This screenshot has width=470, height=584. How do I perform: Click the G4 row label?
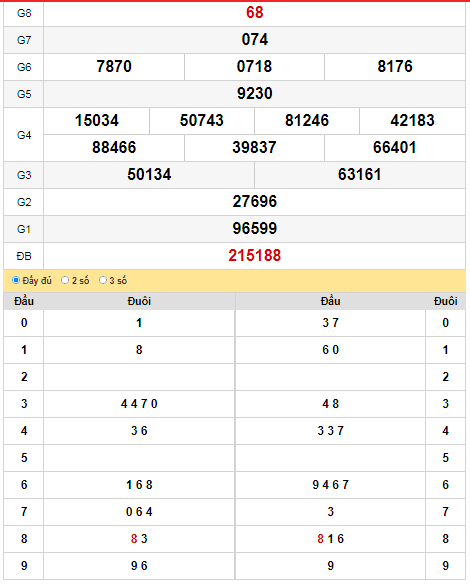point(24,135)
